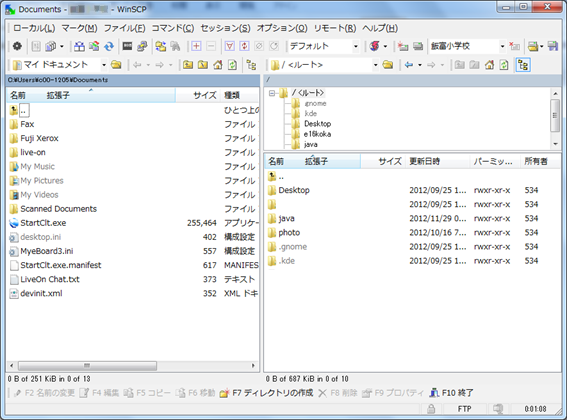The width and height of the screenshot is (567, 420).
Task: Click remote home directory icon
Action: point(489,65)
